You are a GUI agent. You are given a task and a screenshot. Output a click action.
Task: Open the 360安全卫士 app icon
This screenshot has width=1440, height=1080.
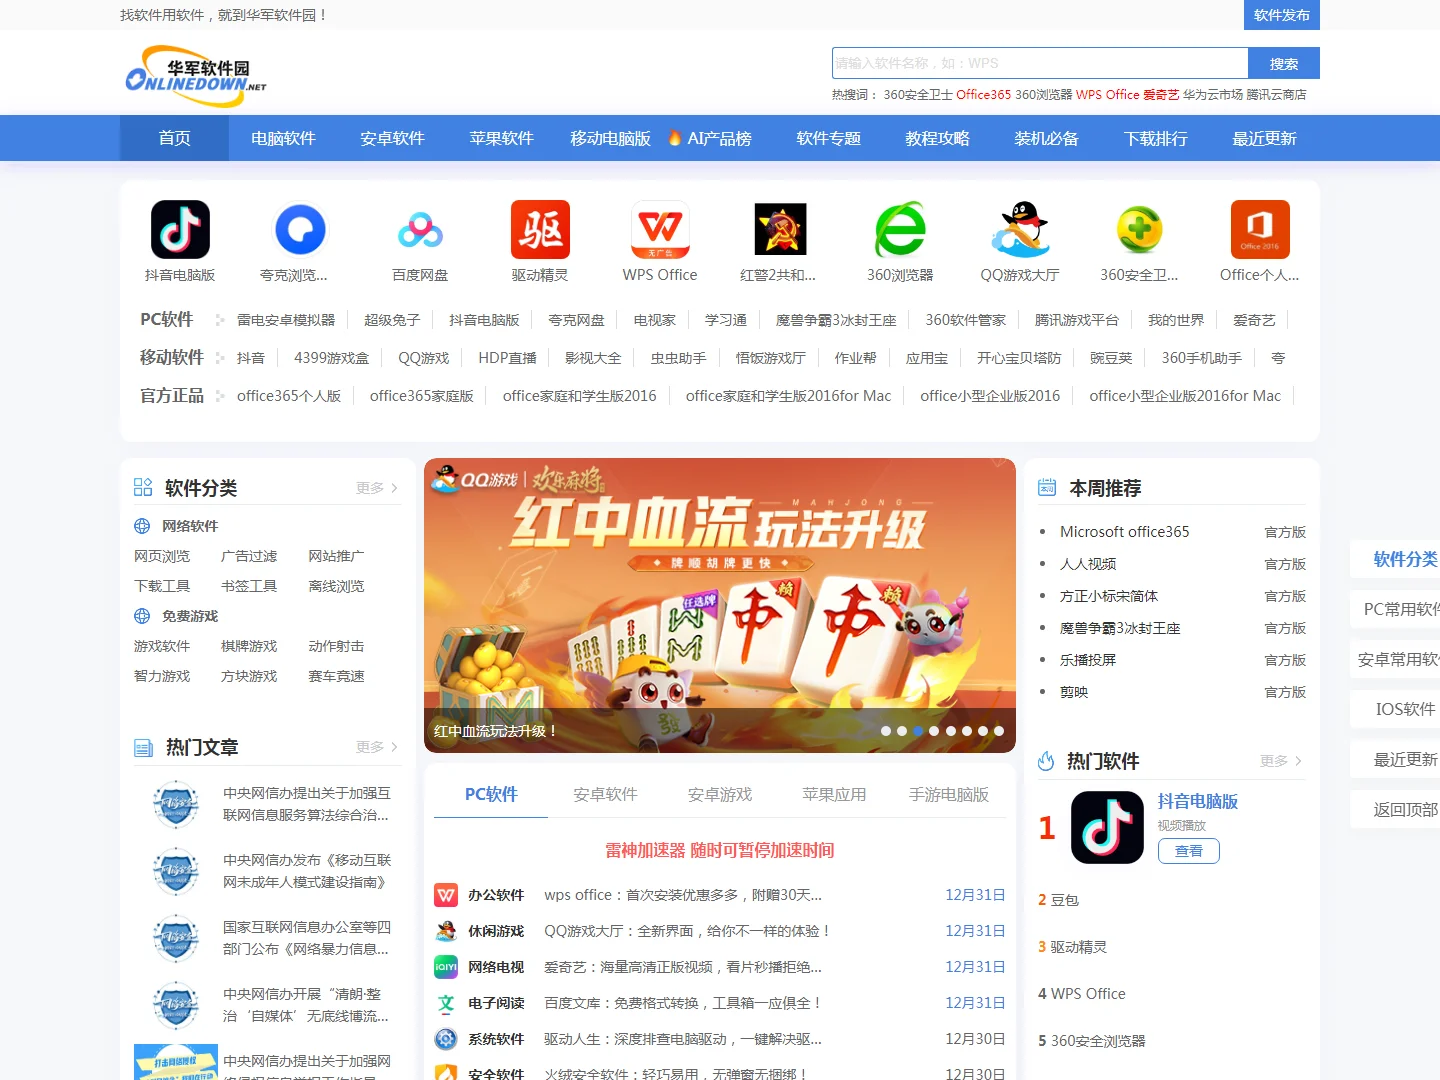tap(1140, 229)
